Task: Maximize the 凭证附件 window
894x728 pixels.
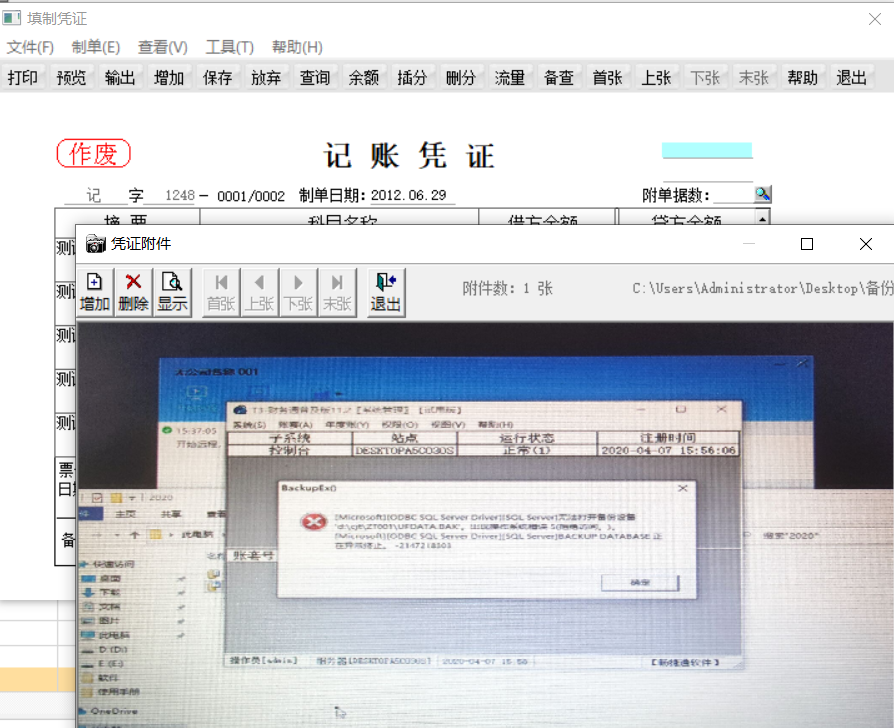Action: pyautogui.click(x=807, y=244)
